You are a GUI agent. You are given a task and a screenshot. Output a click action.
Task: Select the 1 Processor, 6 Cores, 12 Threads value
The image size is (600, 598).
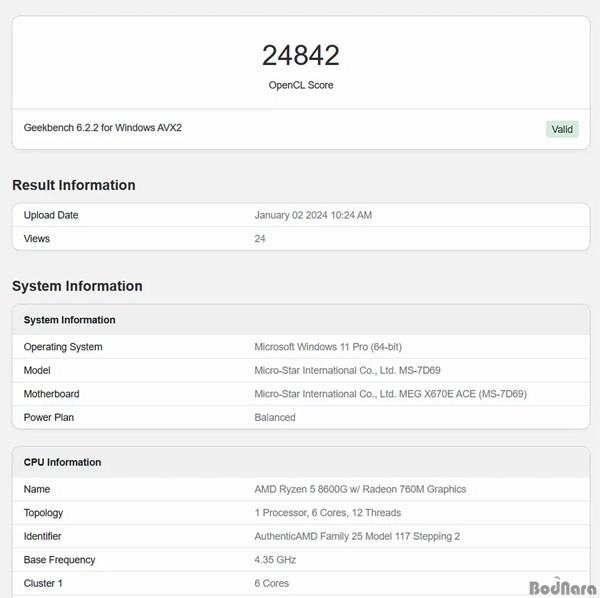328,513
